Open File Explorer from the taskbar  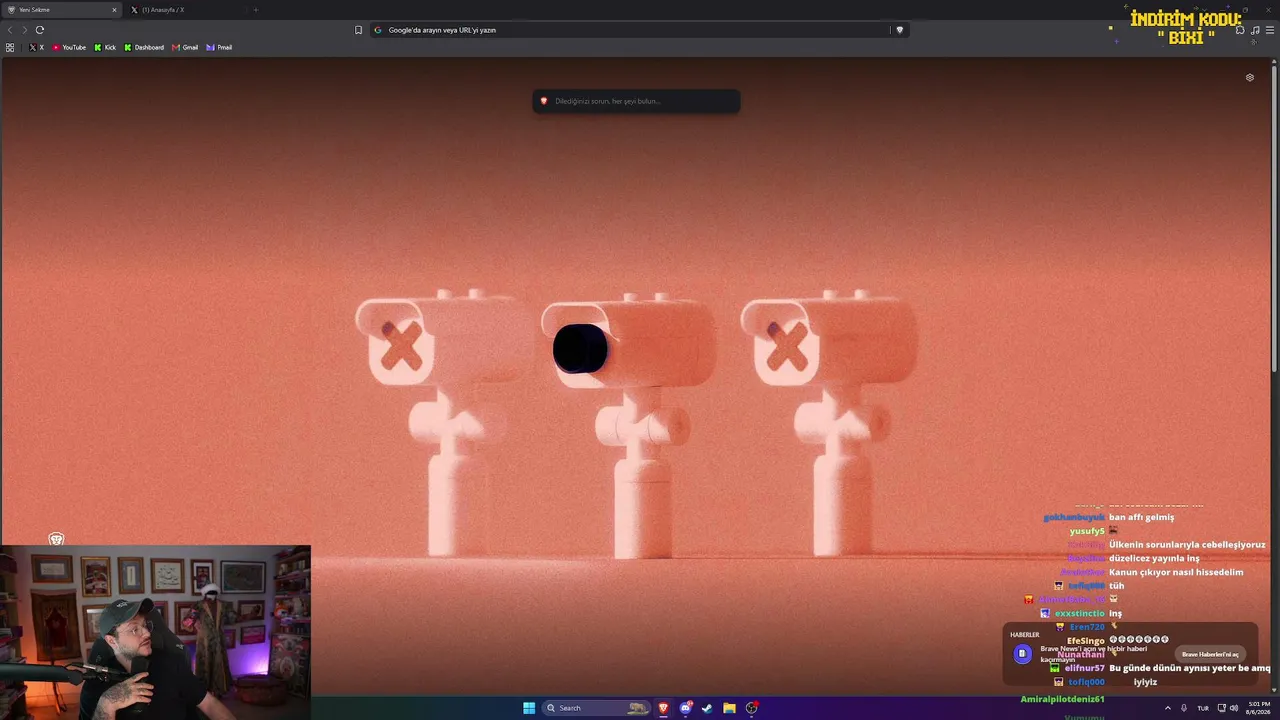point(730,708)
